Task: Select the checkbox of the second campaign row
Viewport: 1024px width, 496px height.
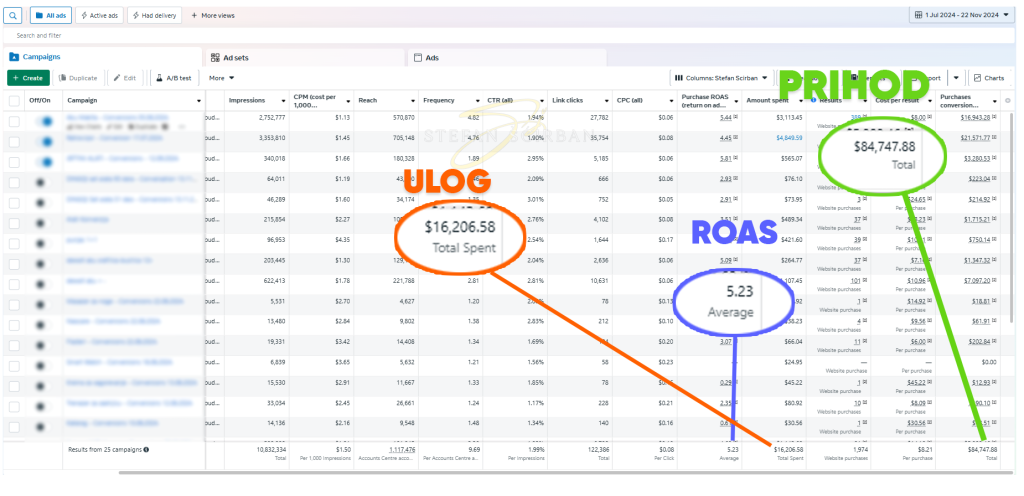Action: tap(14, 140)
